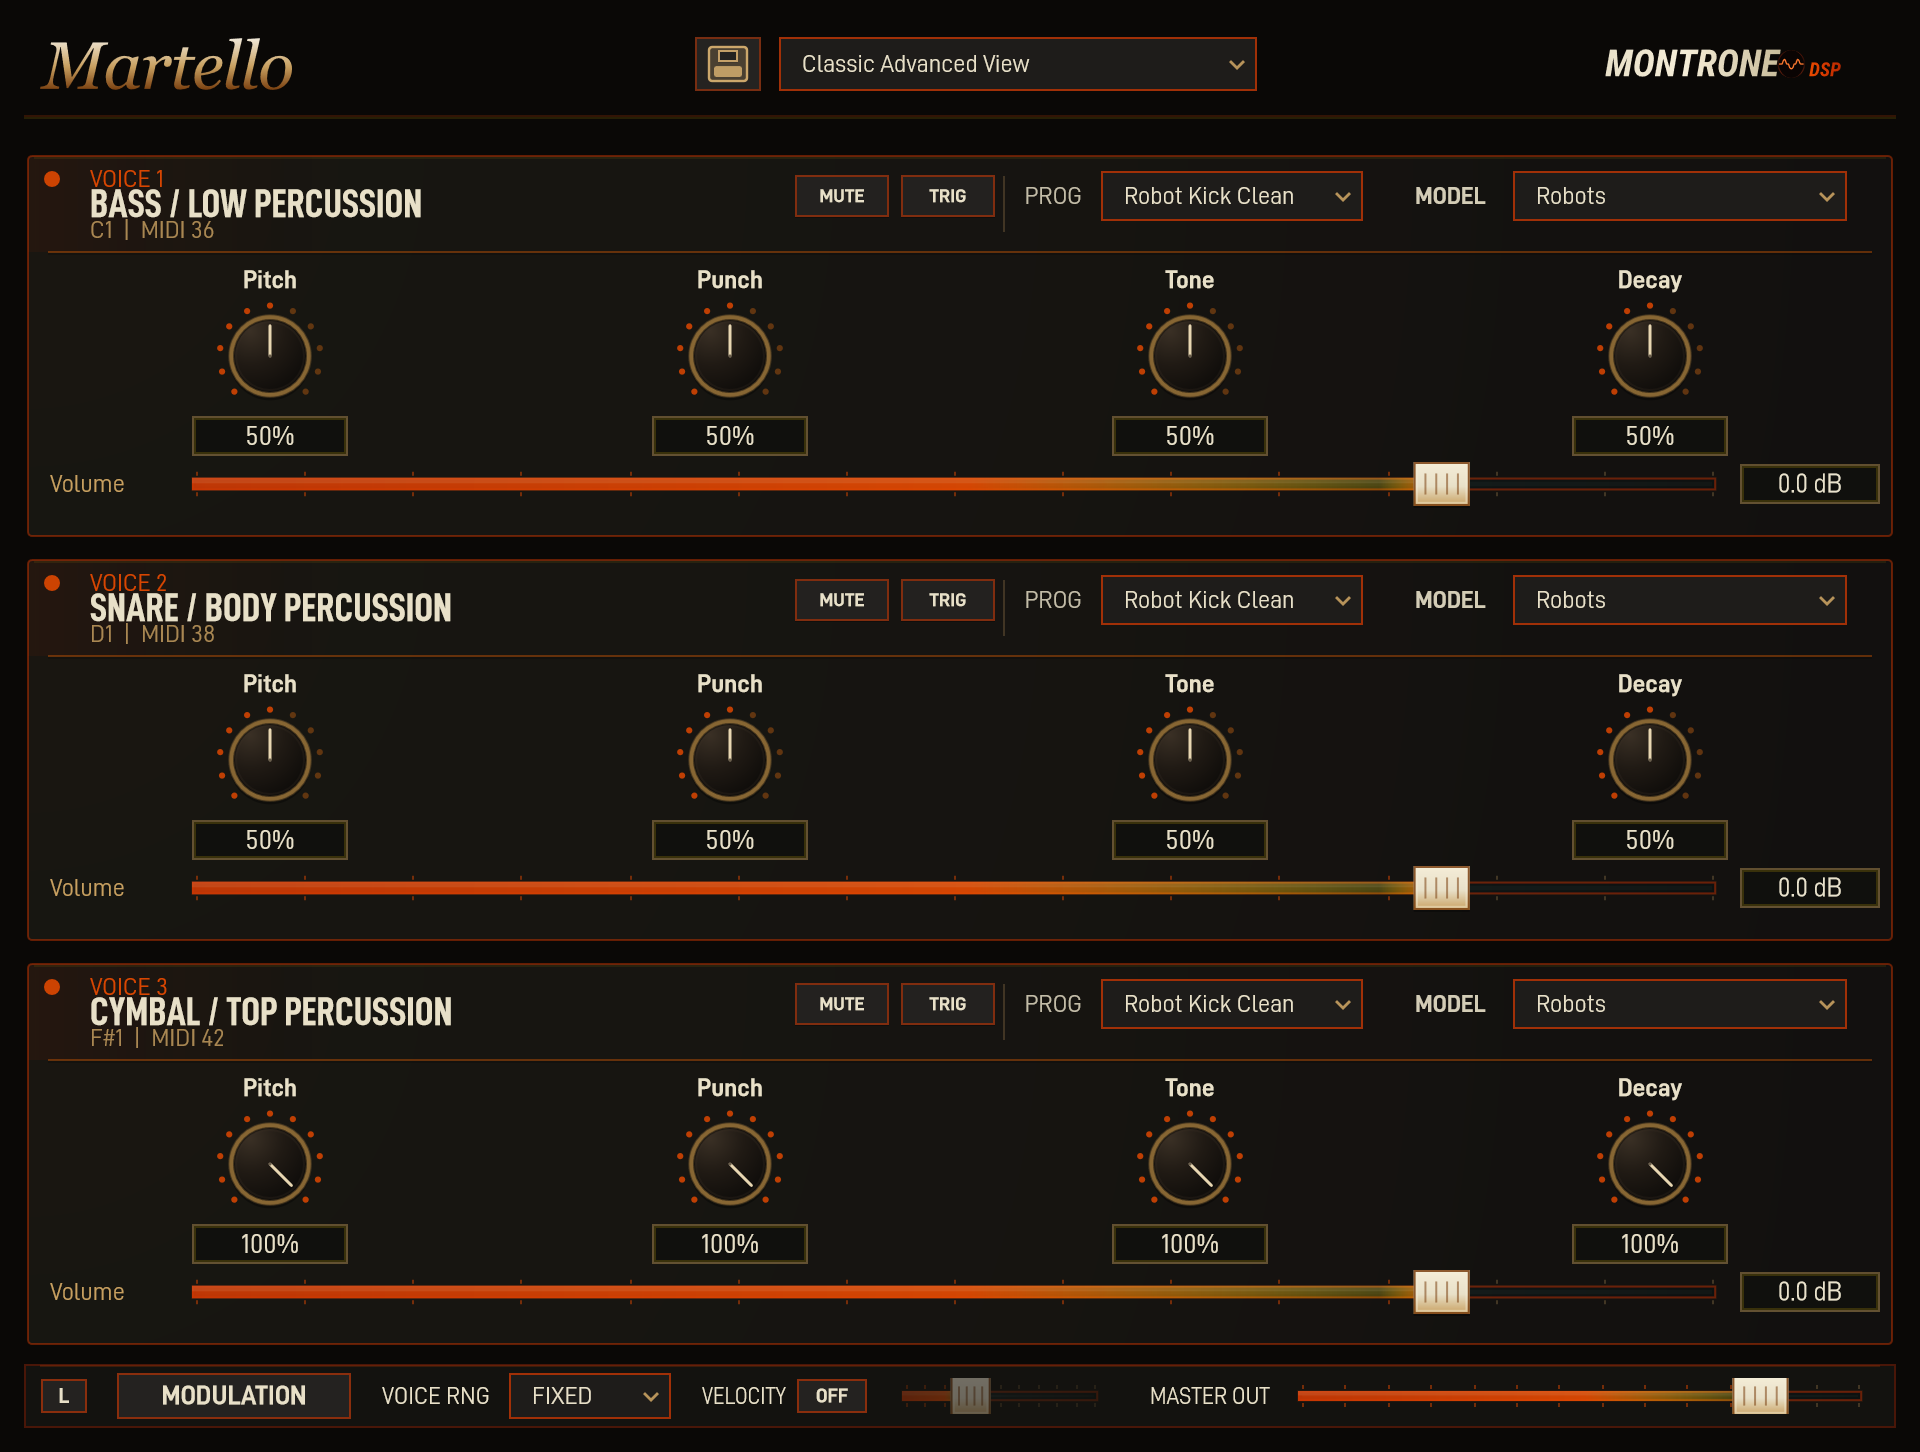Open Voice 1 PROG Robot Kick Clean dropdown
1920x1452 pixels.
(x=1232, y=196)
